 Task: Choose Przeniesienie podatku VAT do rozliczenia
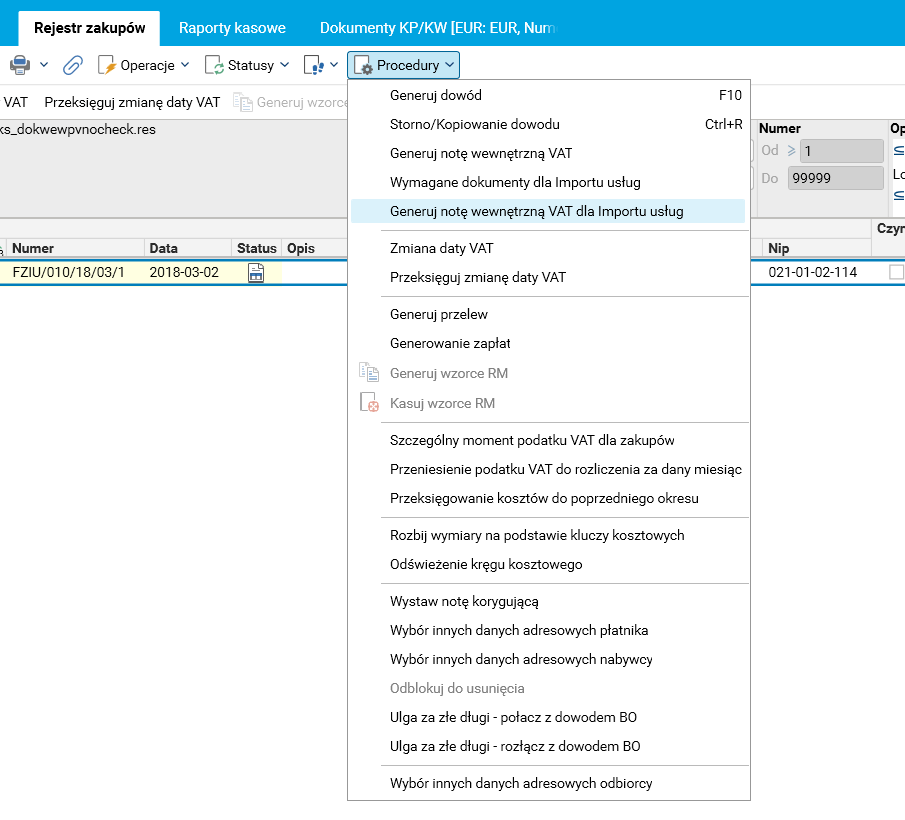tap(548, 469)
